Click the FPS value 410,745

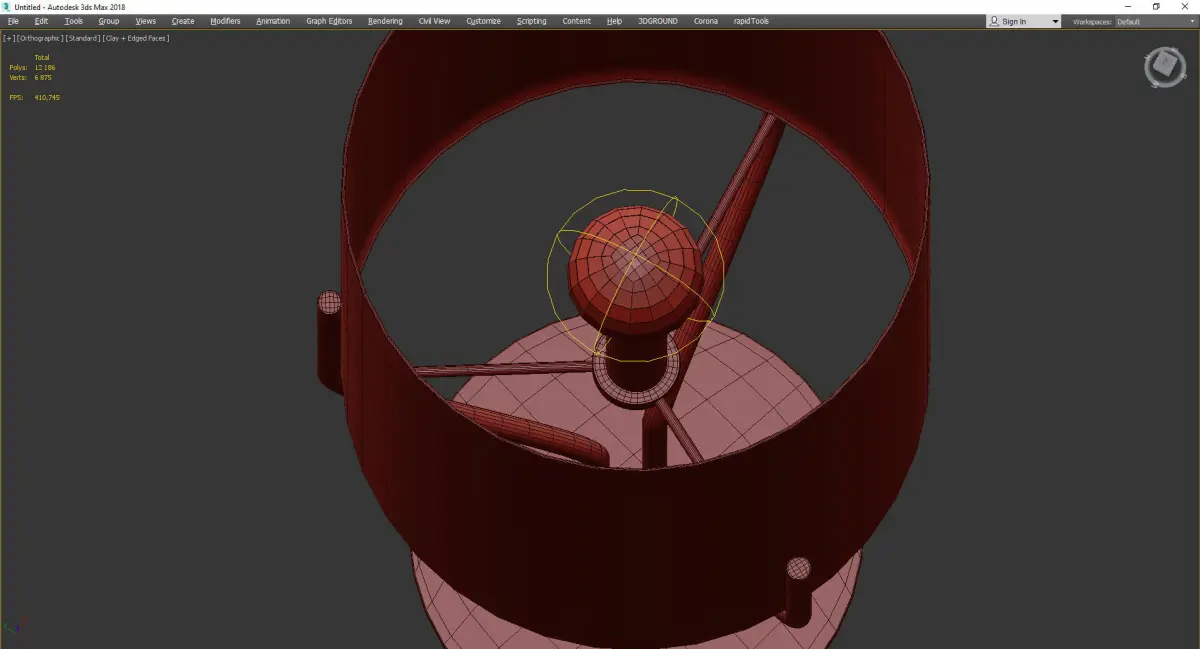coord(47,97)
